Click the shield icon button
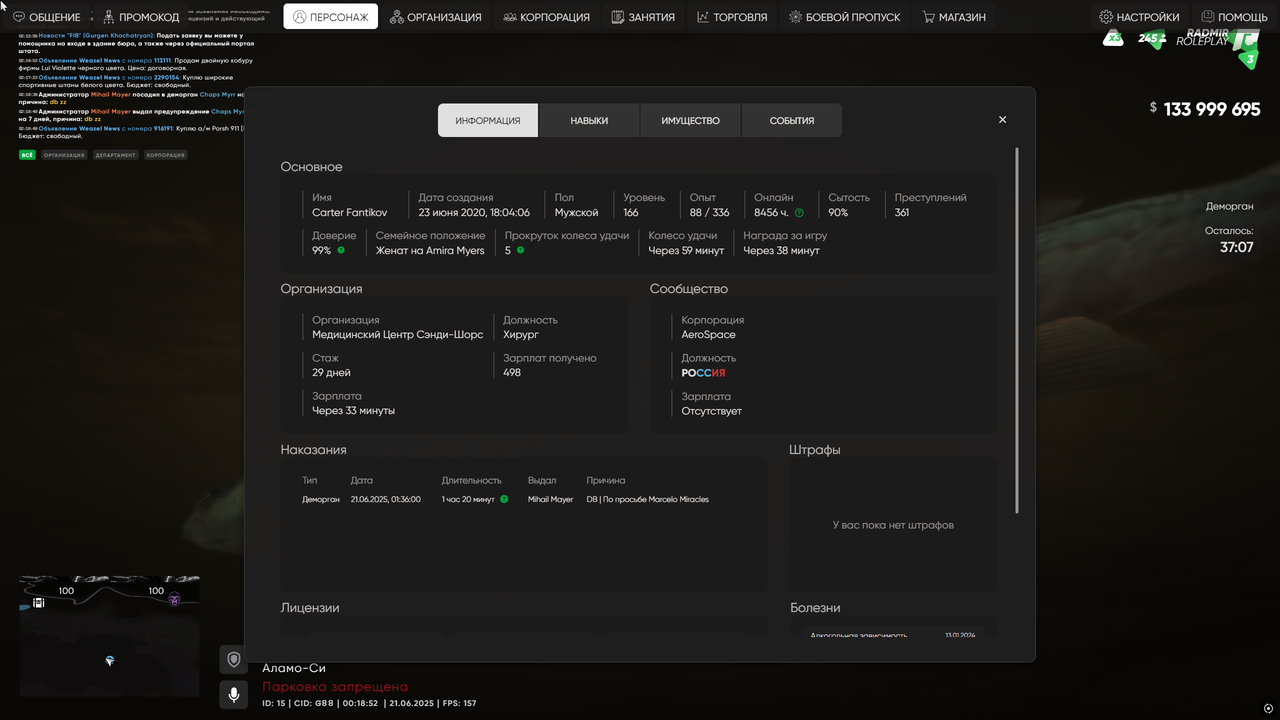Viewport: 1280px width, 720px height. pos(234,660)
